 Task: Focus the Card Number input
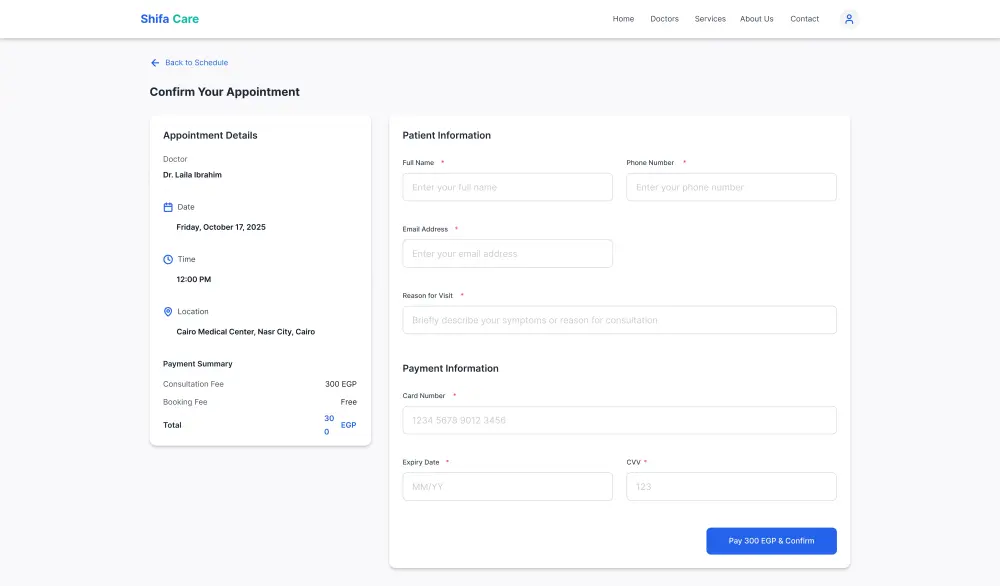[619, 420]
